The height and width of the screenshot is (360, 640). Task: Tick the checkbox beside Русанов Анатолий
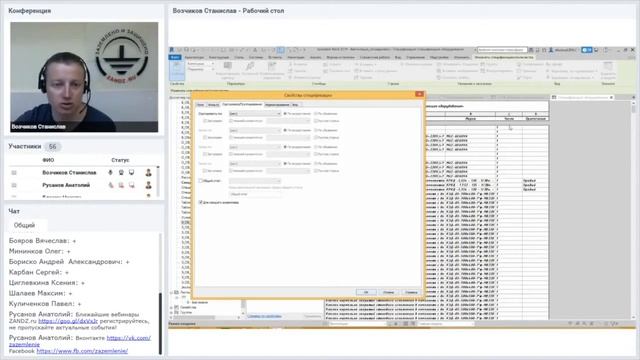(x=14, y=185)
